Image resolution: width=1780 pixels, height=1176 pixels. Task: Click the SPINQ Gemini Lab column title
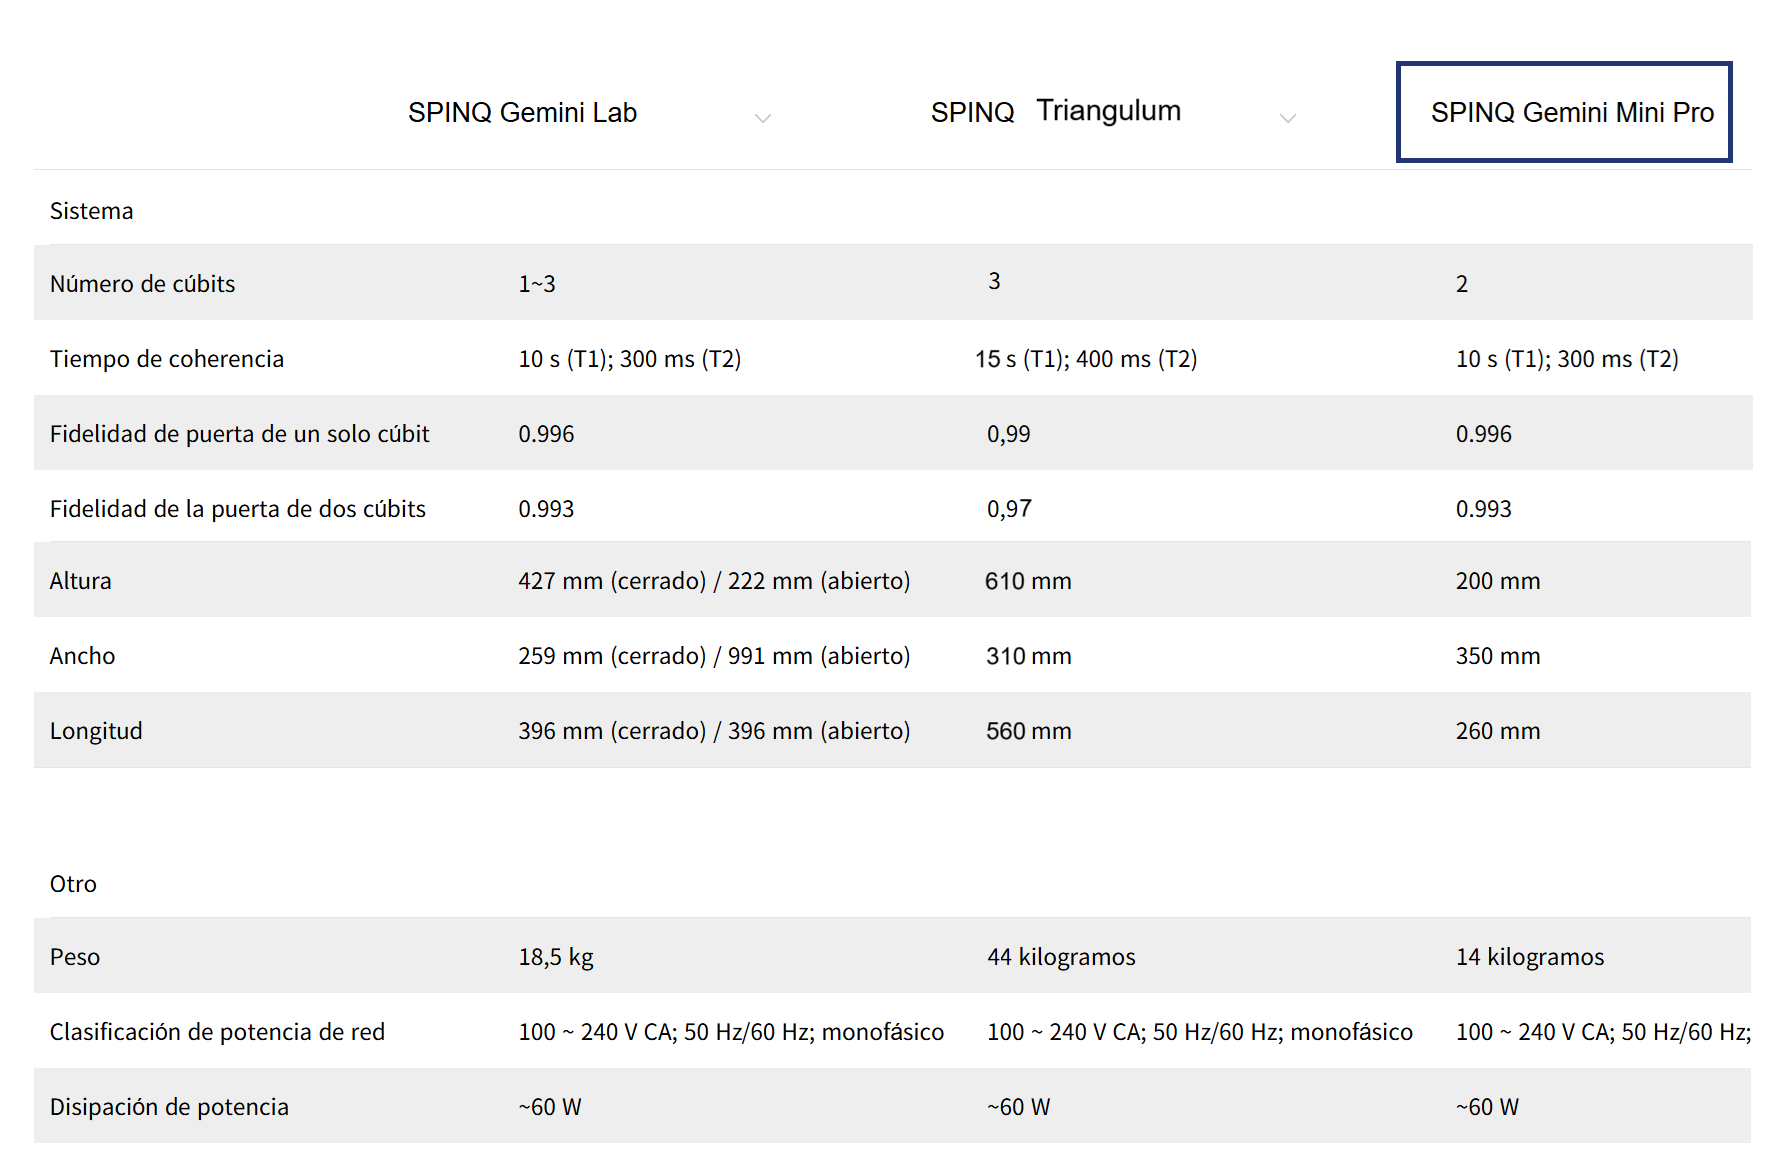(x=522, y=113)
